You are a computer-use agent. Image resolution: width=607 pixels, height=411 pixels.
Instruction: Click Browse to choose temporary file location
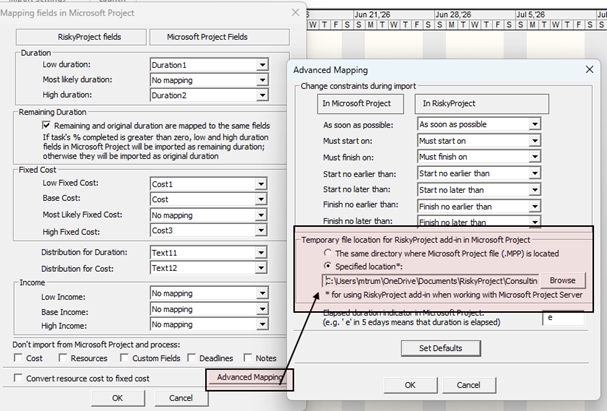562,280
